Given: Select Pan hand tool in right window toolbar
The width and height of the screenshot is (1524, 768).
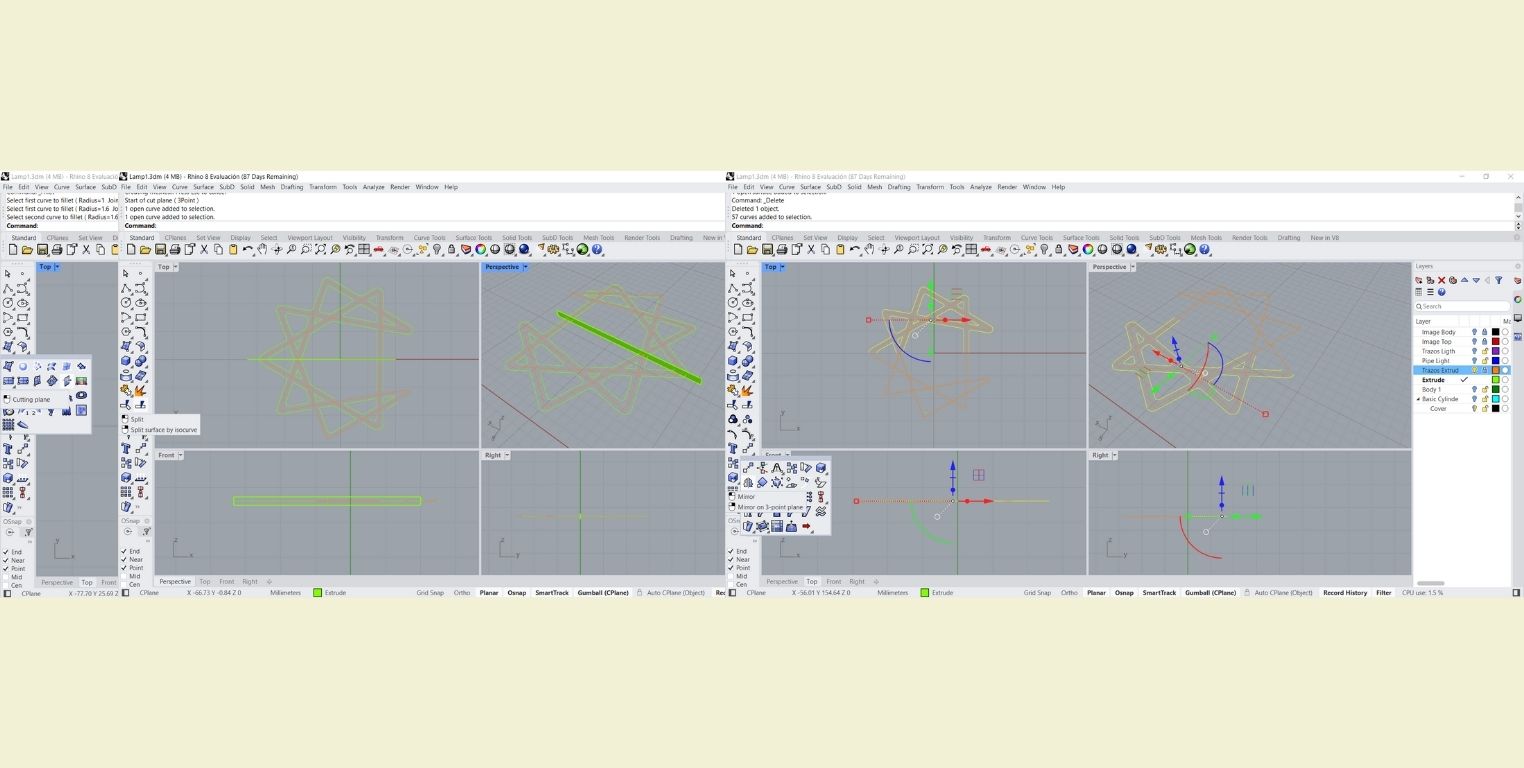Looking at the screenshot, I should pyautogui.click(x=869, y=250).
